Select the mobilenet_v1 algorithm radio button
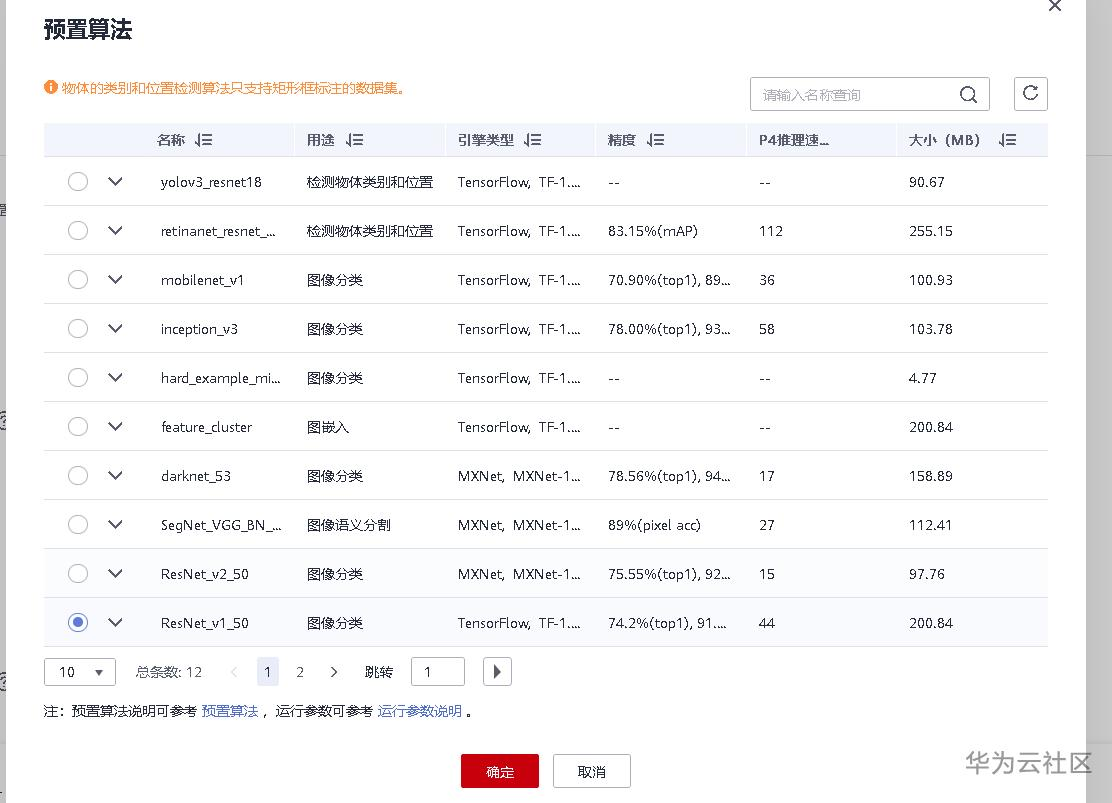 78,280
